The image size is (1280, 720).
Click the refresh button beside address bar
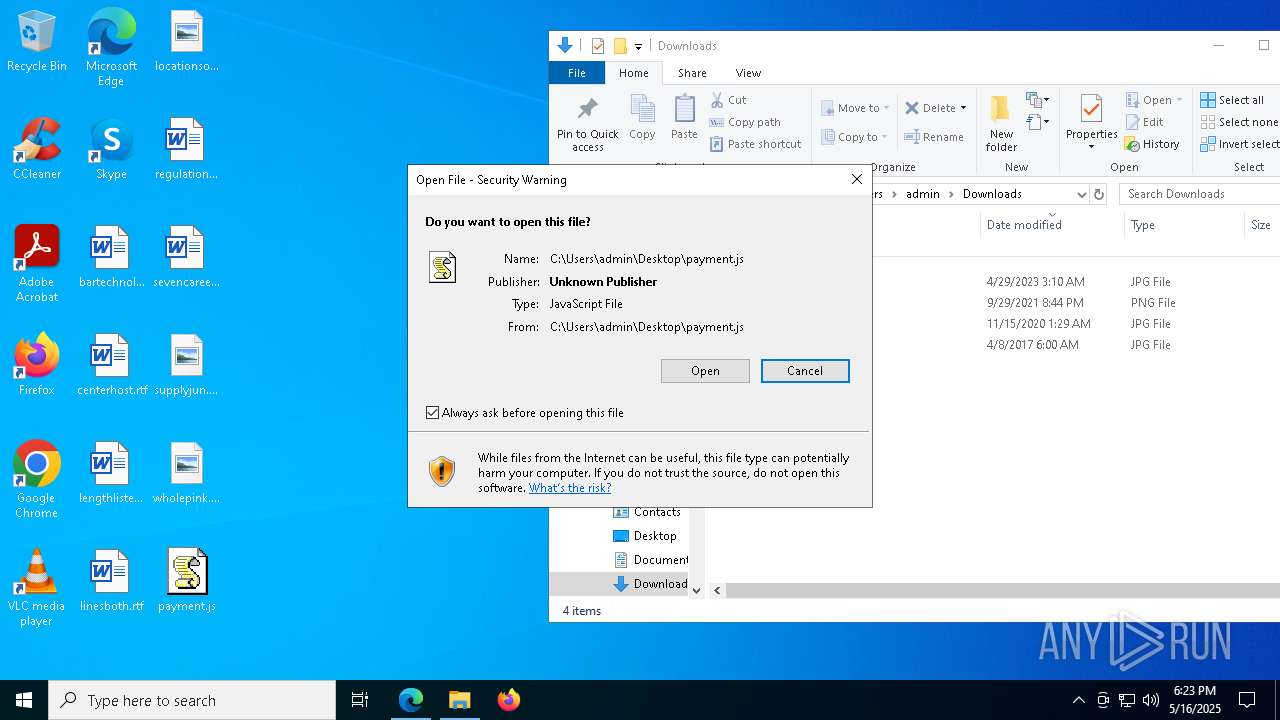click(1099, 194)
